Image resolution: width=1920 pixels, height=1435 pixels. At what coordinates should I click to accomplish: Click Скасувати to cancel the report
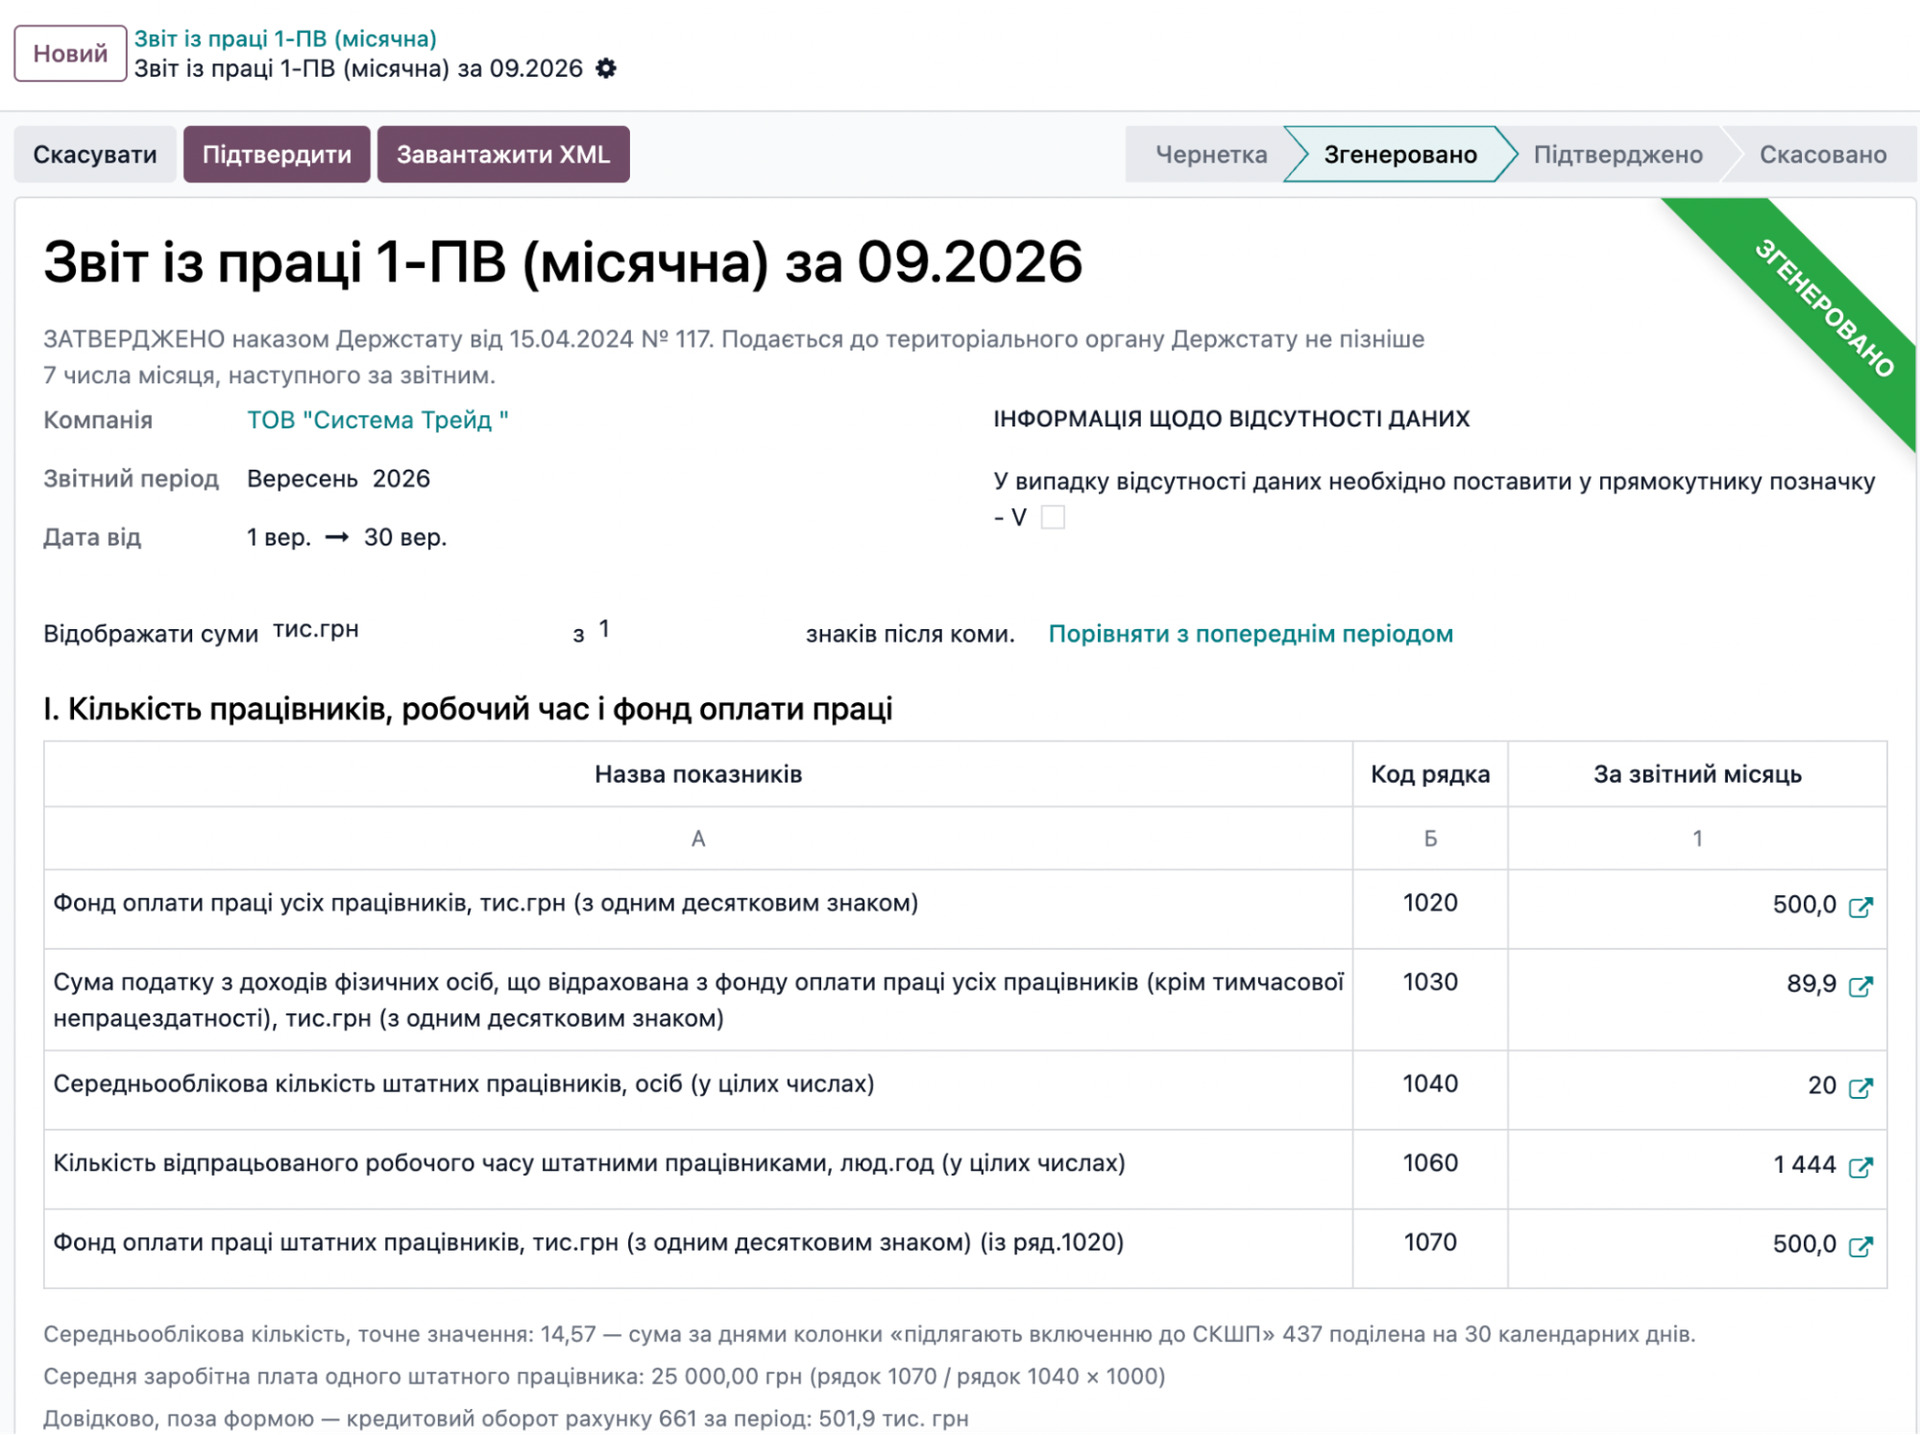[x=95, y=154]
